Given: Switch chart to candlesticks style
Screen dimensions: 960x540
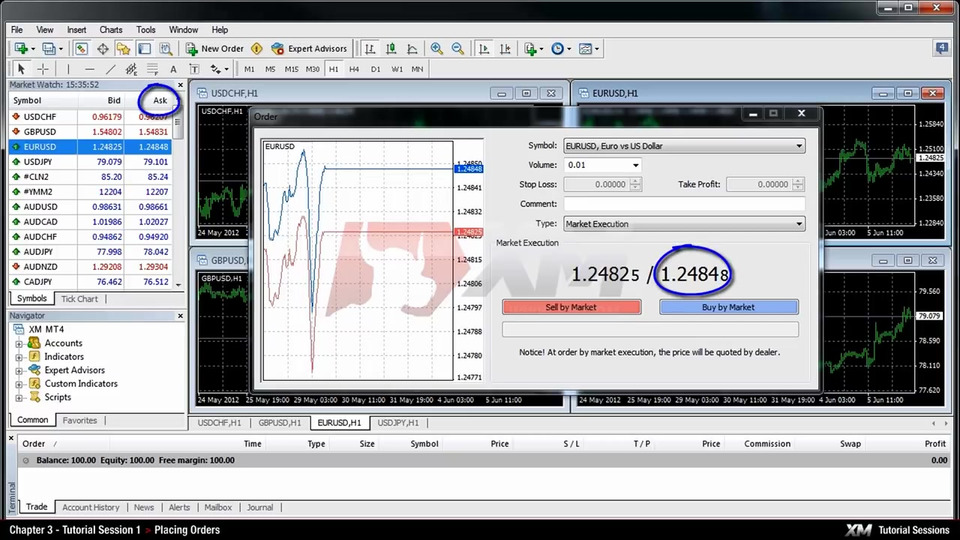Looking at the screenshot, I should [391, 48].
